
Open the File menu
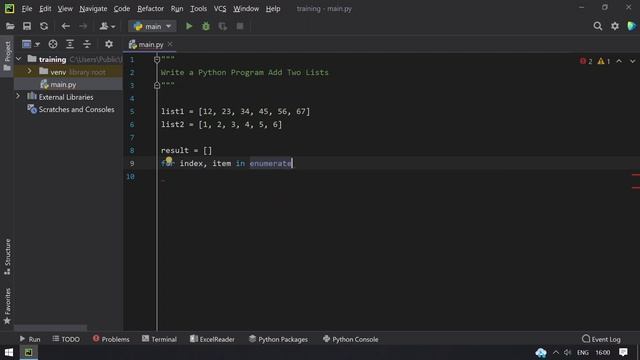pyautogui.click(x=27, y=9)
